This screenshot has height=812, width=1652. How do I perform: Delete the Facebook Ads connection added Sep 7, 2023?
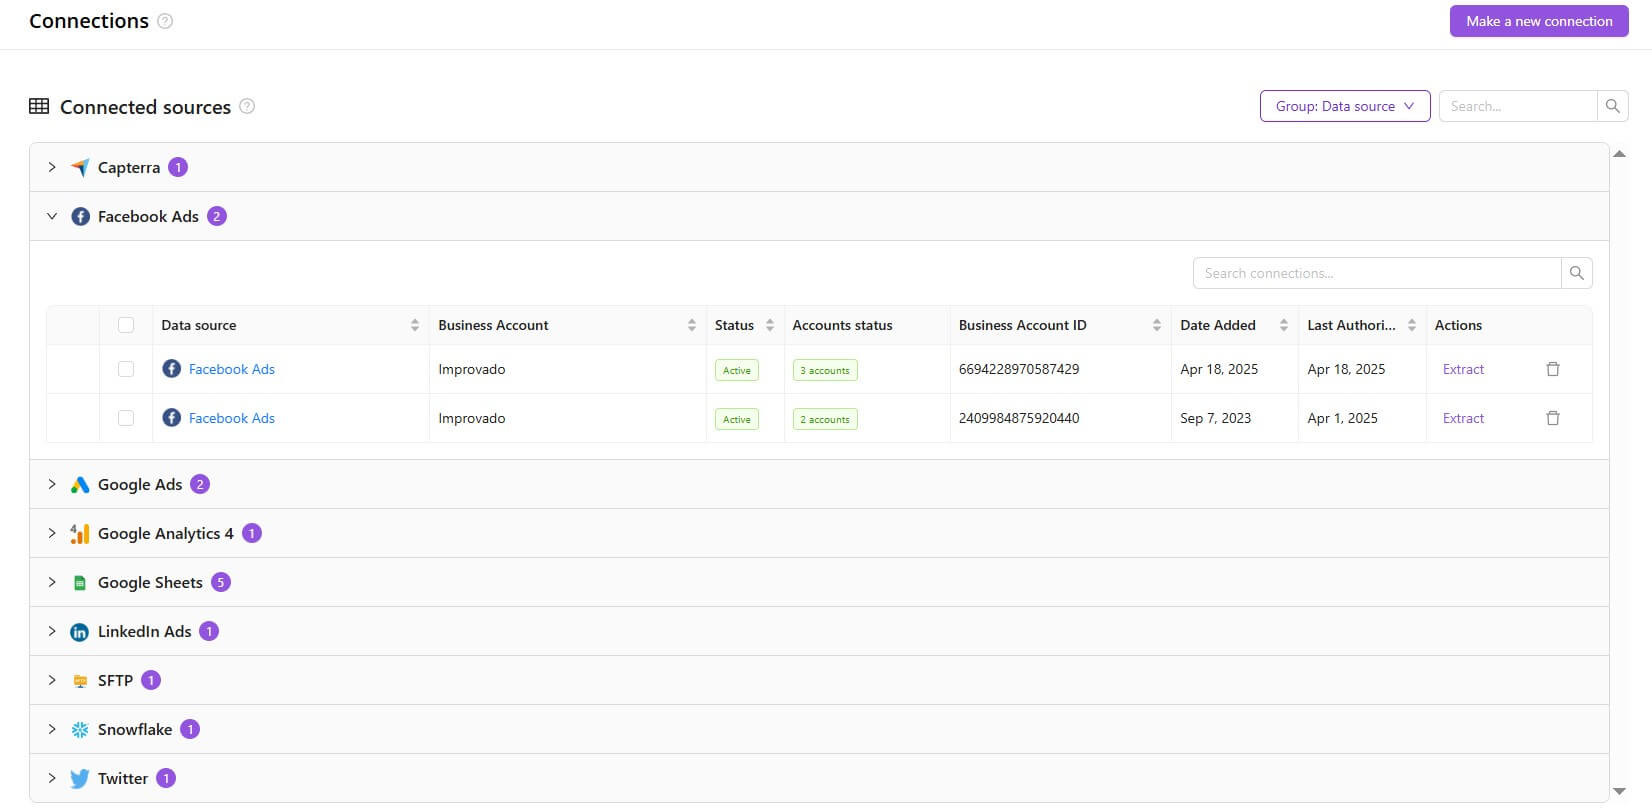(1552, 418)
